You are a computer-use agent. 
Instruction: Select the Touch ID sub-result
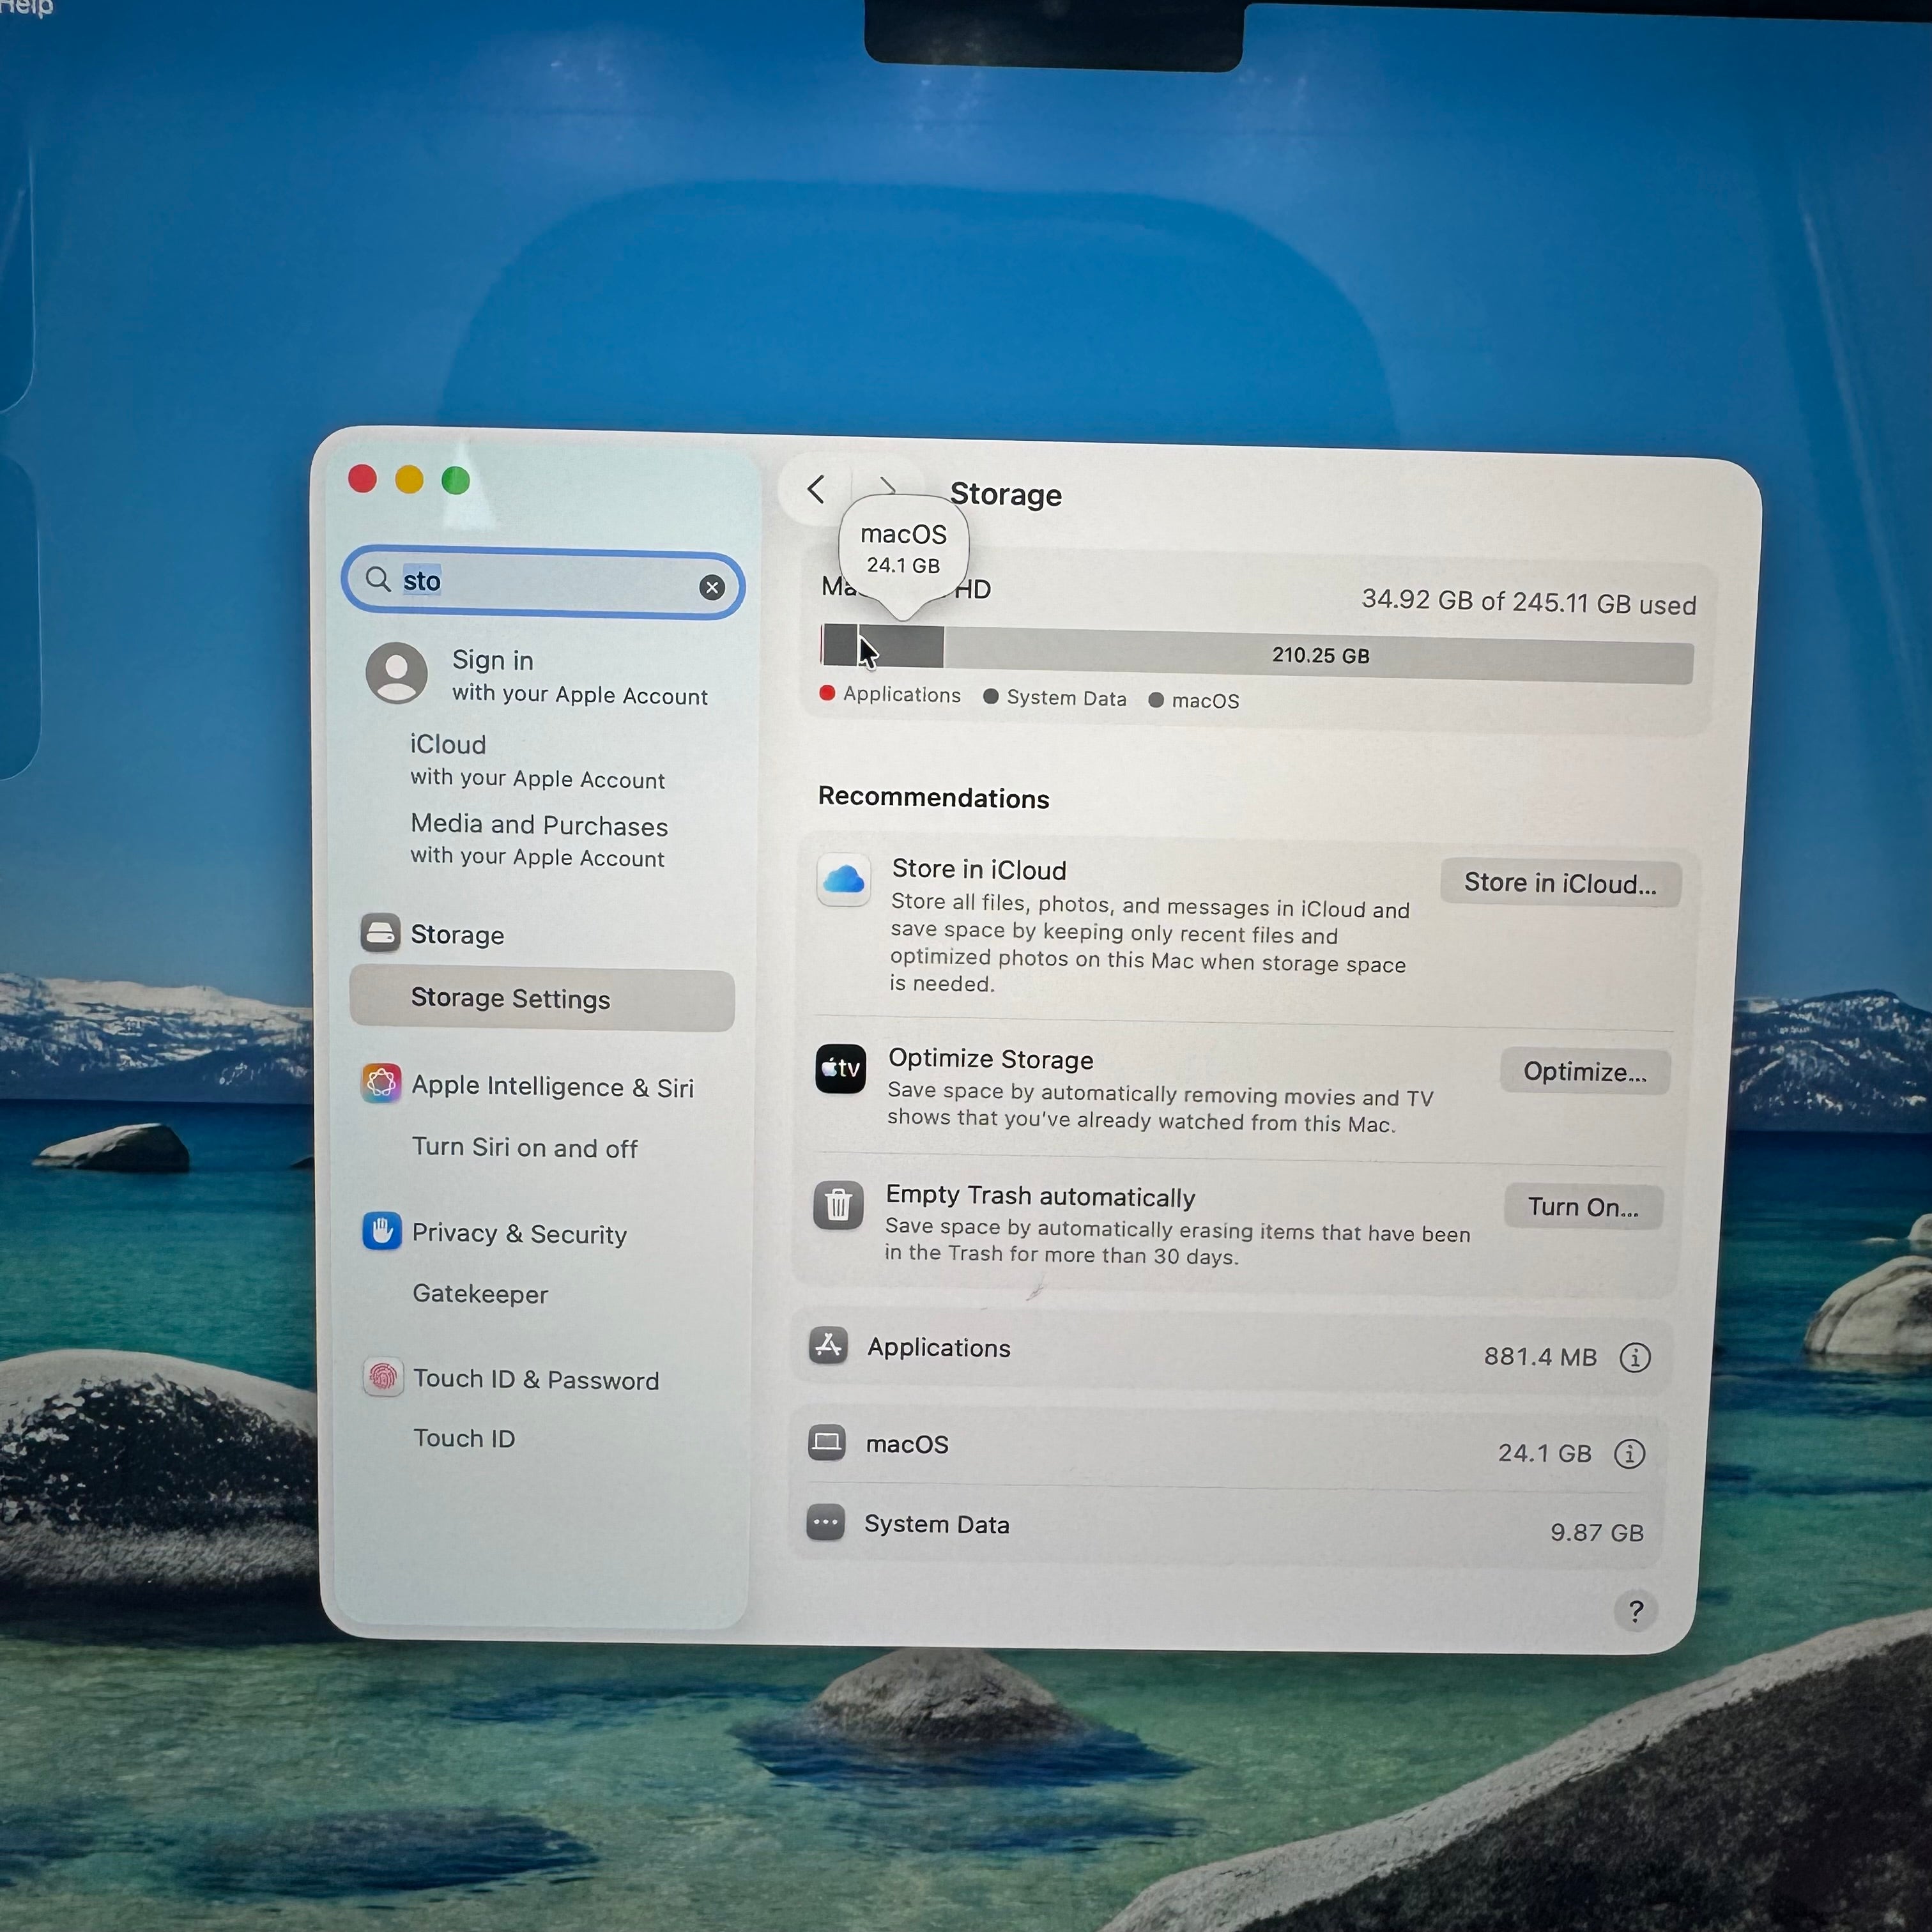464,1438
